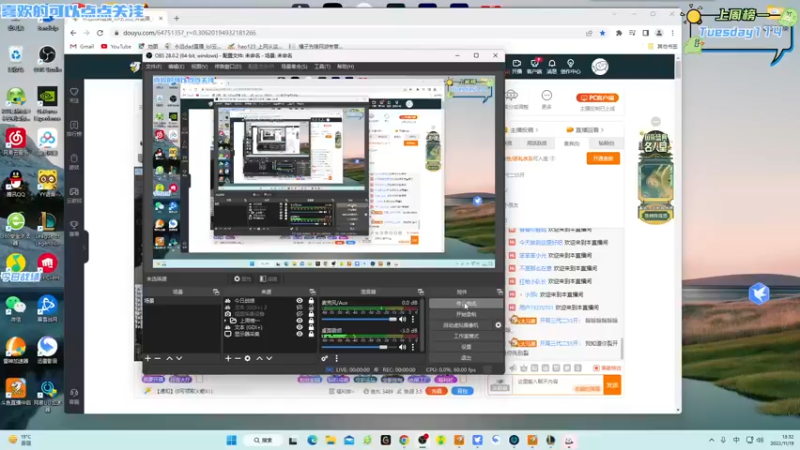This screenshot has width=800, height=450.
Task: Adjust 麦克风/Aux volume slider
Action: pos(359,319)
